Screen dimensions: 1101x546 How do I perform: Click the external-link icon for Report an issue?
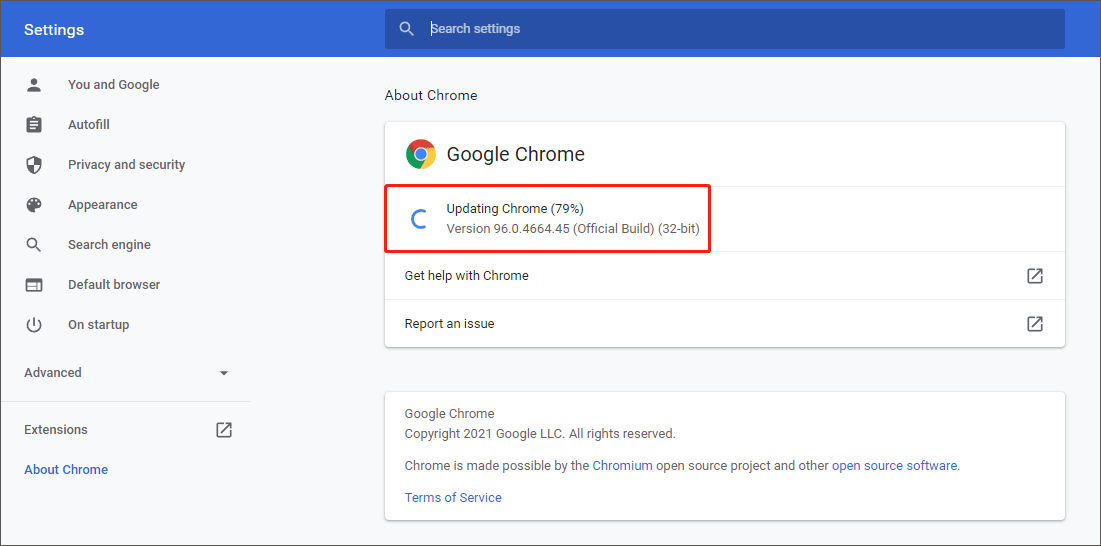[x=1034, y=324]
